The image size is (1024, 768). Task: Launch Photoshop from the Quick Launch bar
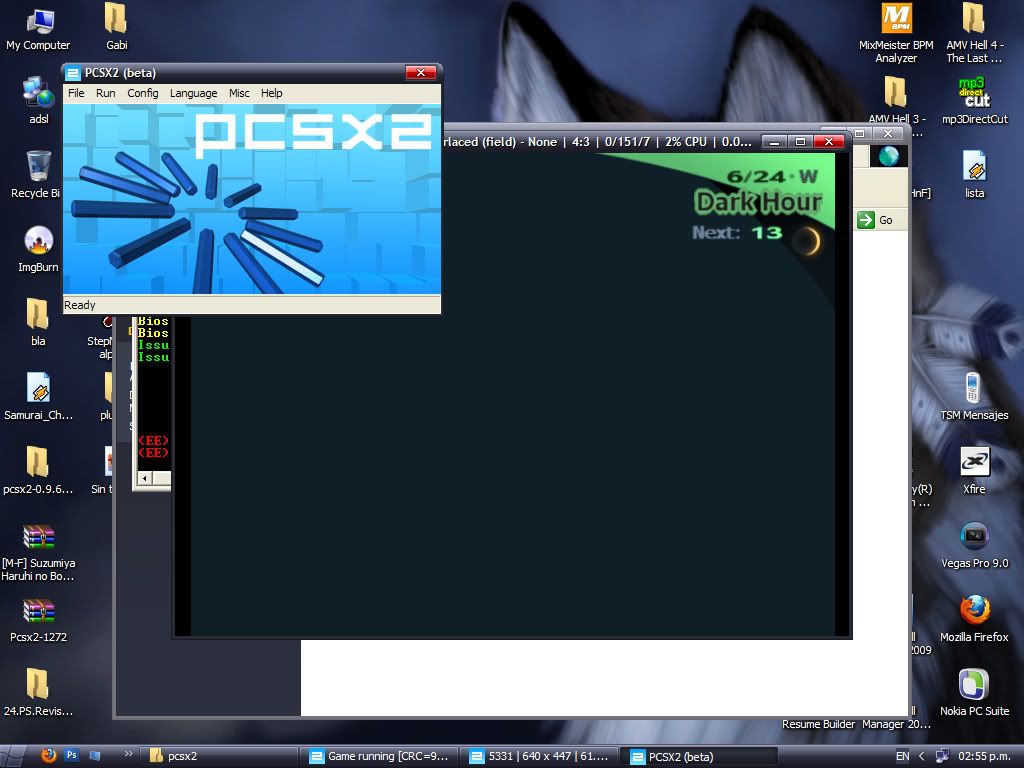(71, 756)
